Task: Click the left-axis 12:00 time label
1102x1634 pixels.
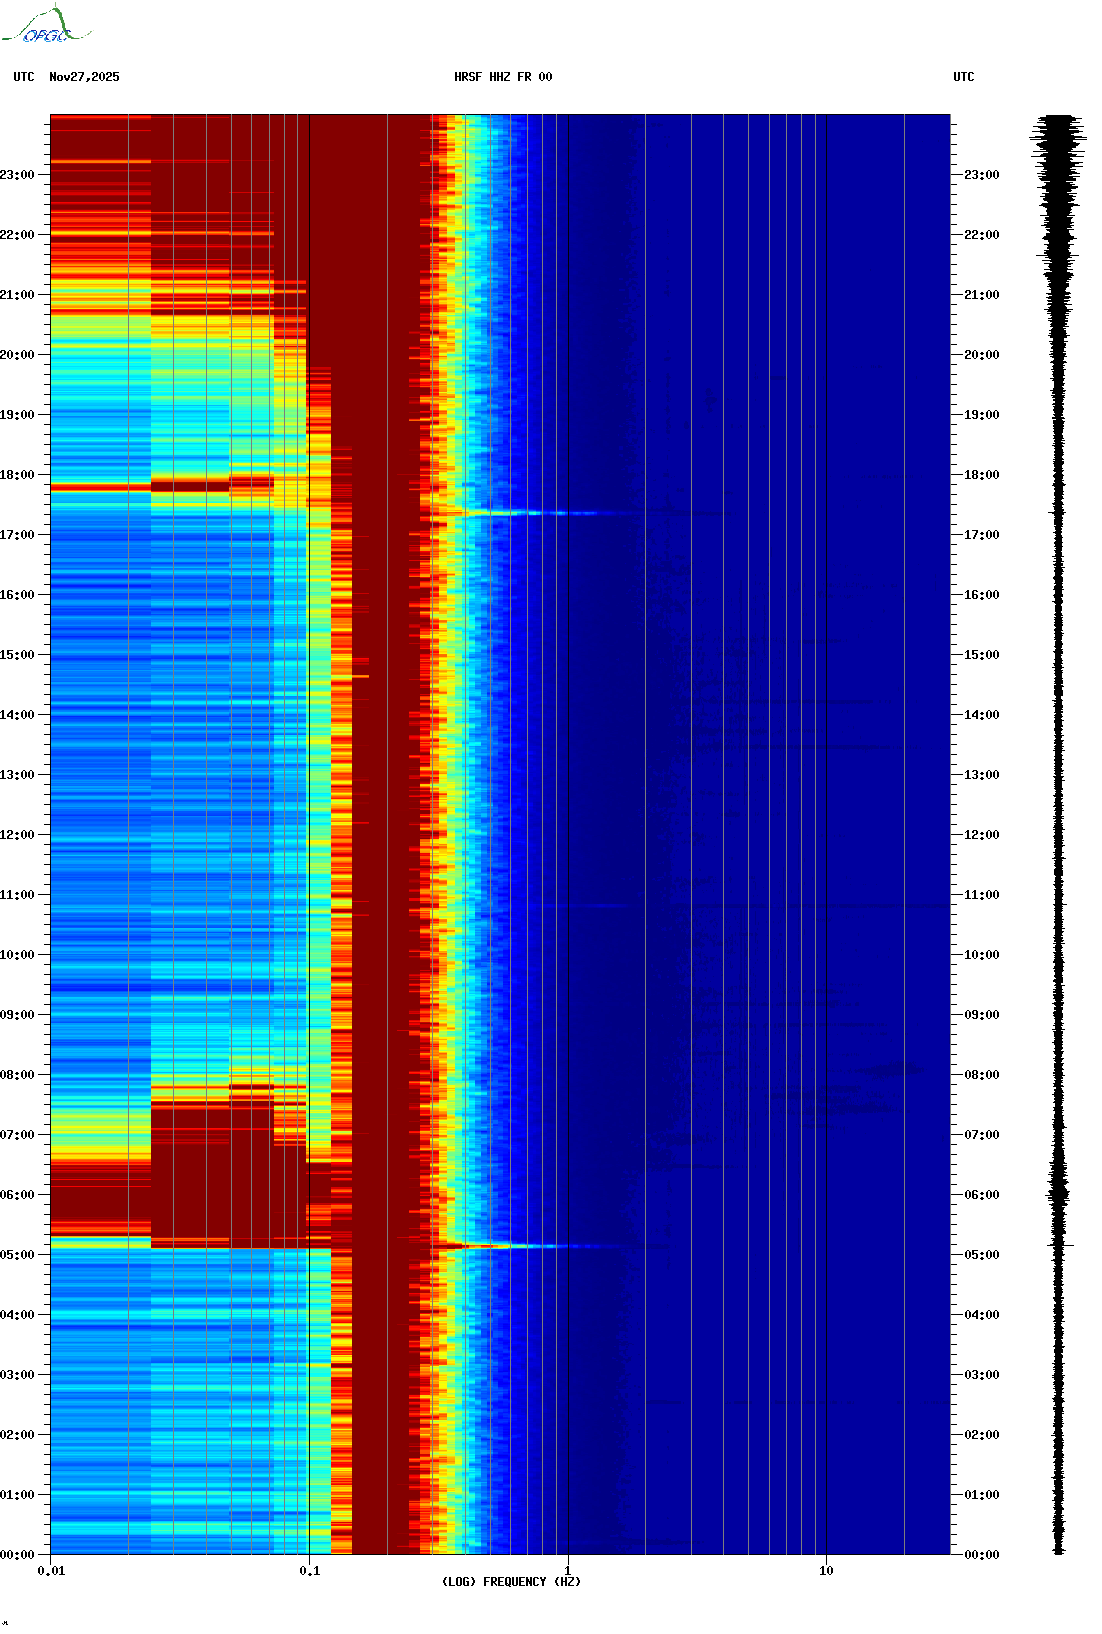Action: pyautogui.click(x=17, y=835)
